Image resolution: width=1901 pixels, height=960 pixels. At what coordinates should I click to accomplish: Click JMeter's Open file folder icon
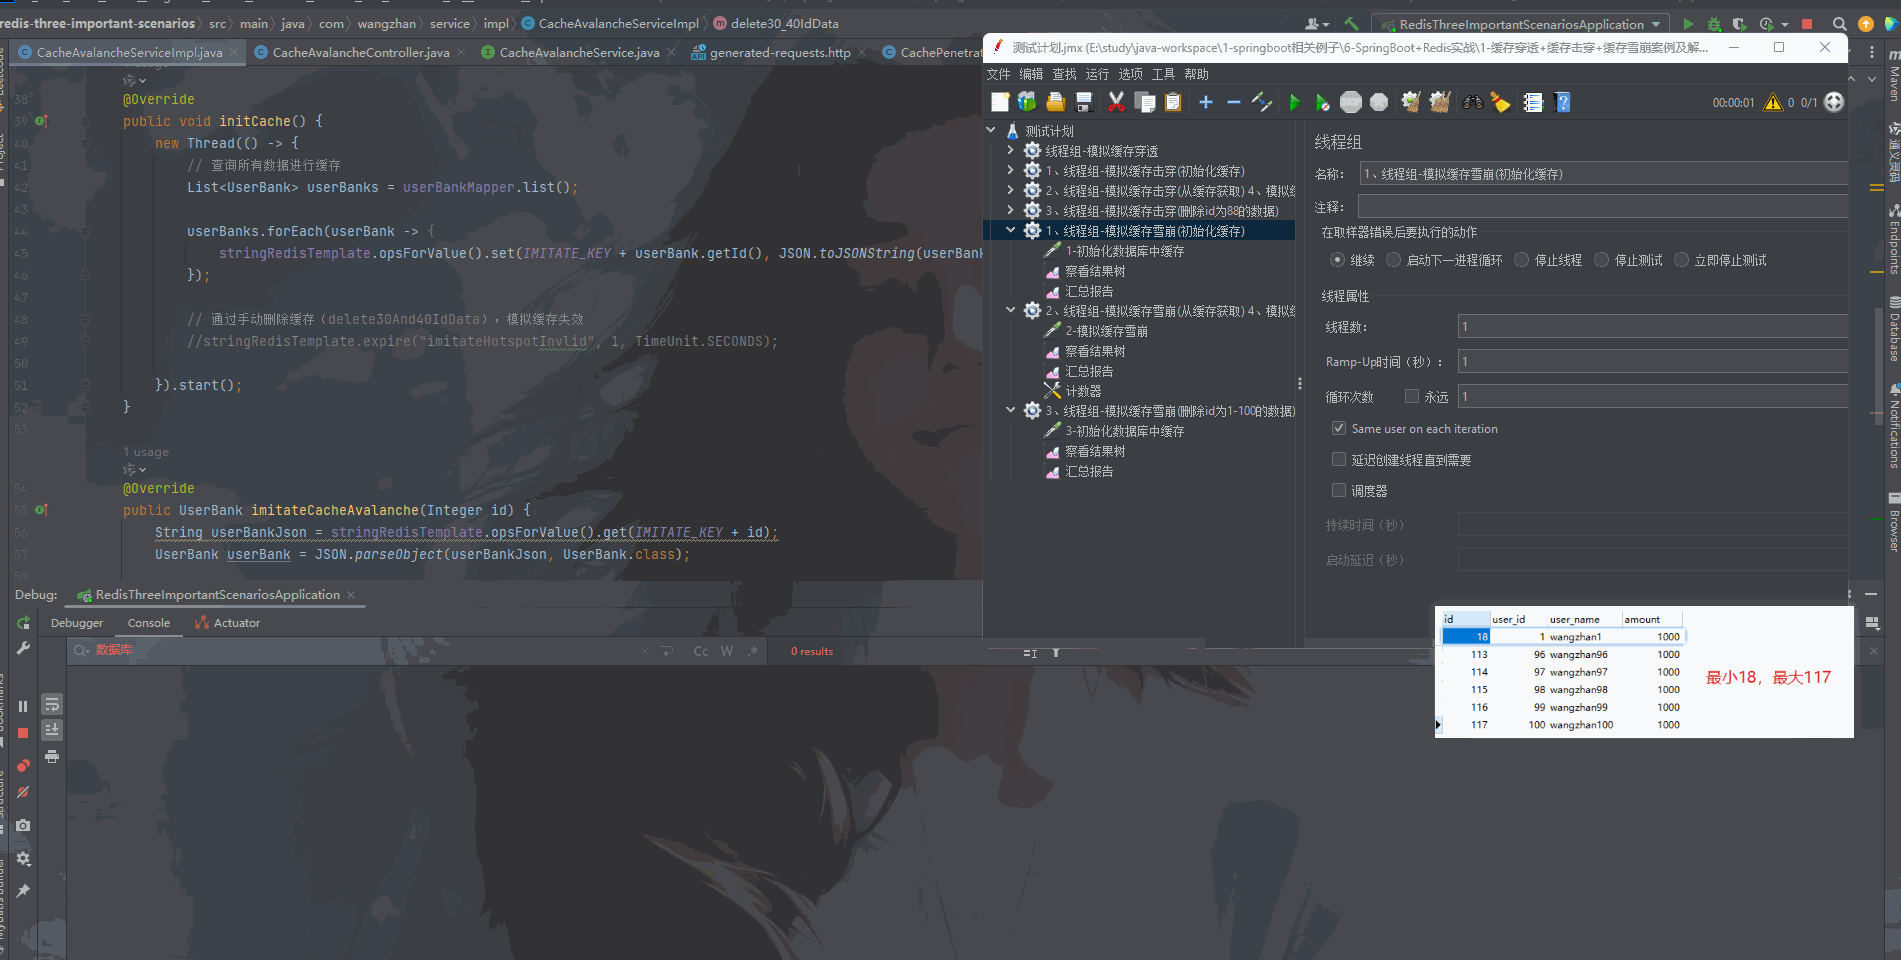[x=1055, y=102]
